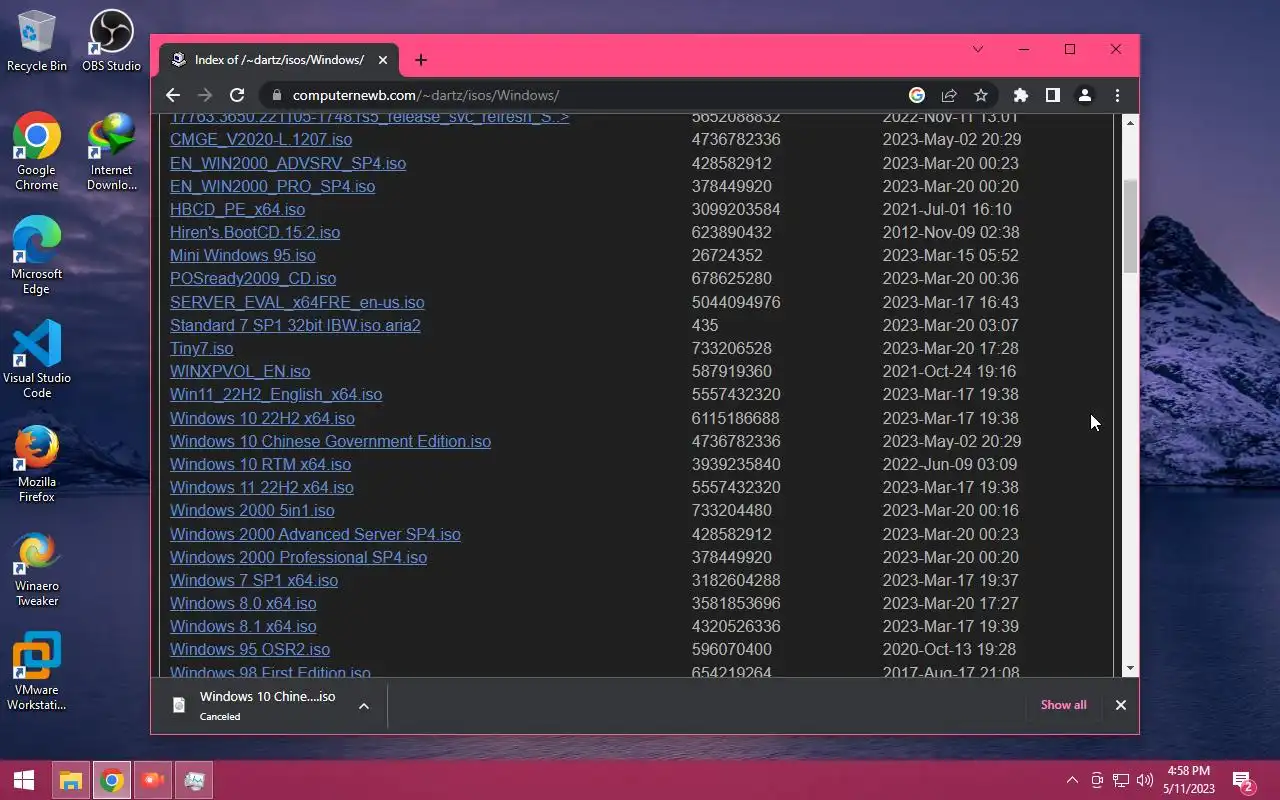This screenshot has height=800, width=1280.
Task: Launch VMware Workstation desktop shortcut
Action: (x=37, y=672)
